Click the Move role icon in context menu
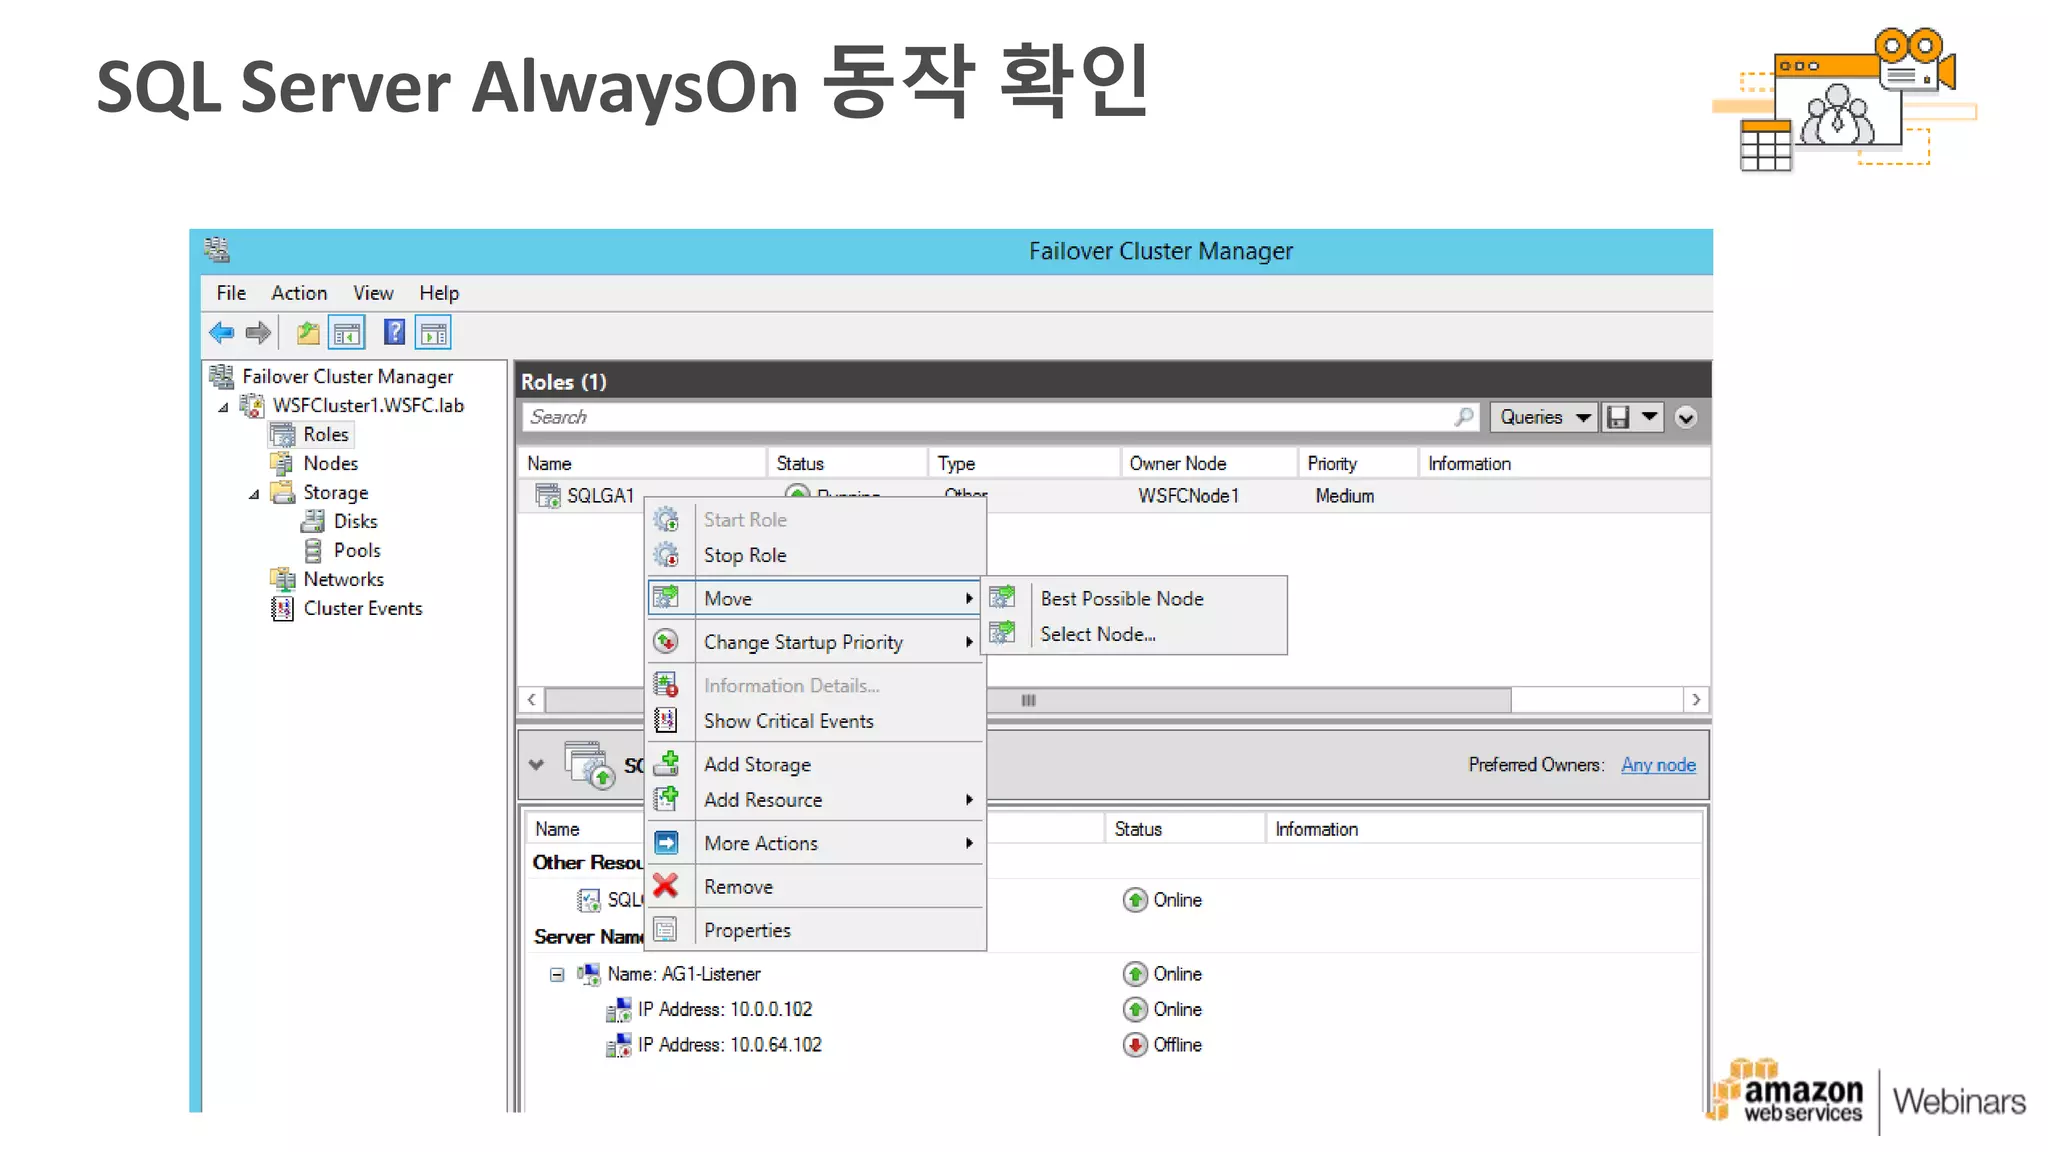Screen dimensions: 2048x1152 pos(666,598)
